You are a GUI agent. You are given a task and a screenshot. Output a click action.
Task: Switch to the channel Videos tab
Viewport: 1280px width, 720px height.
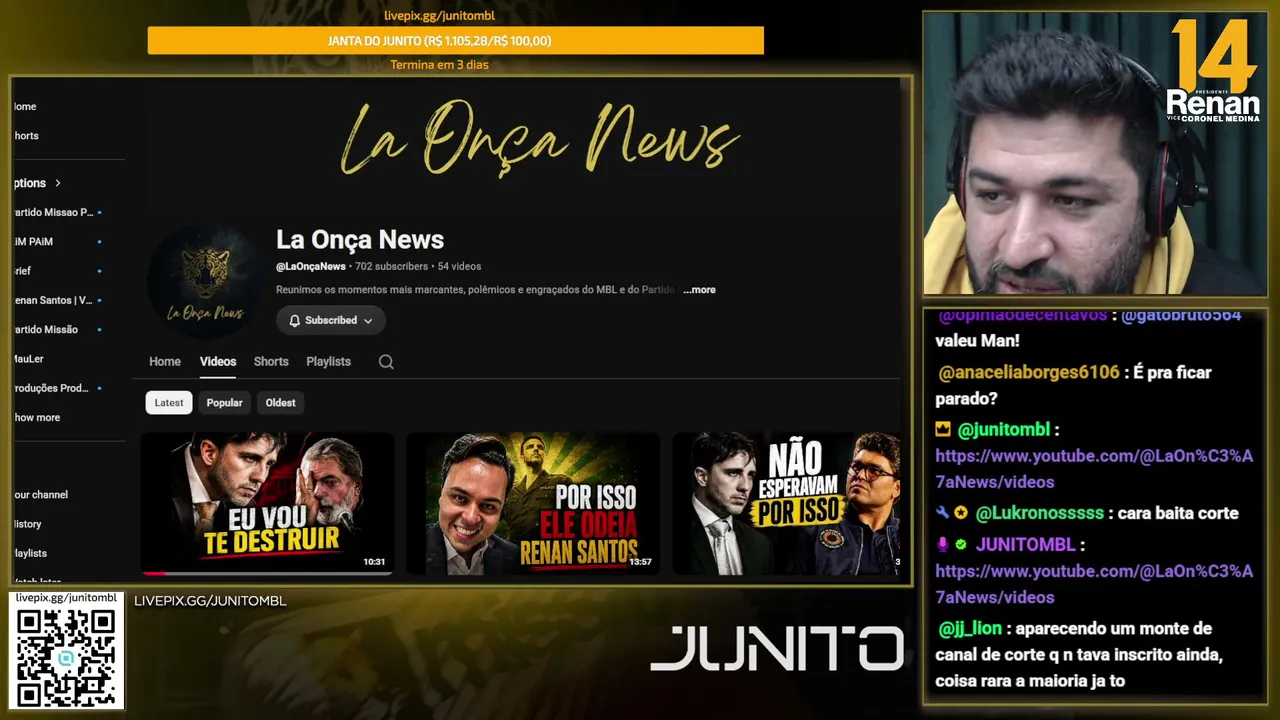218,362
